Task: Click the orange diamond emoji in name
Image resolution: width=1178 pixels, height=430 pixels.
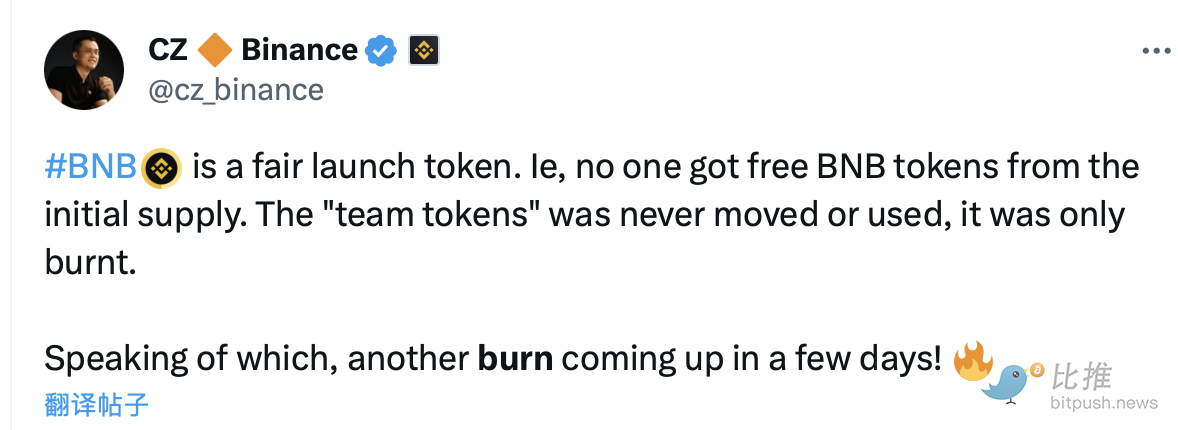Action: click(x=214, y=49)
